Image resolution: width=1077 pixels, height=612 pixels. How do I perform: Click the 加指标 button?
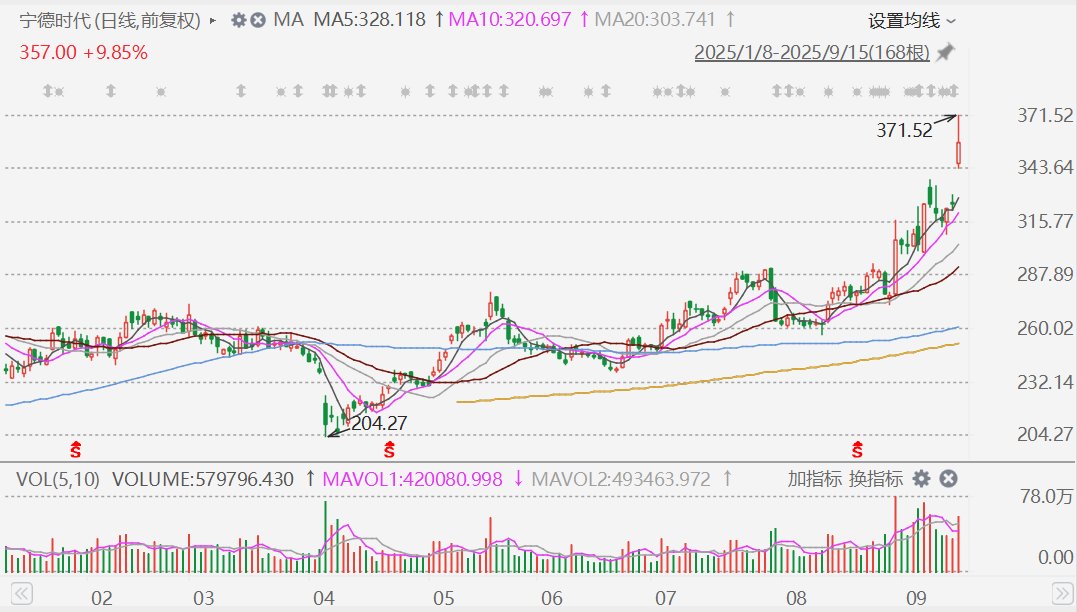coord(813,479)
